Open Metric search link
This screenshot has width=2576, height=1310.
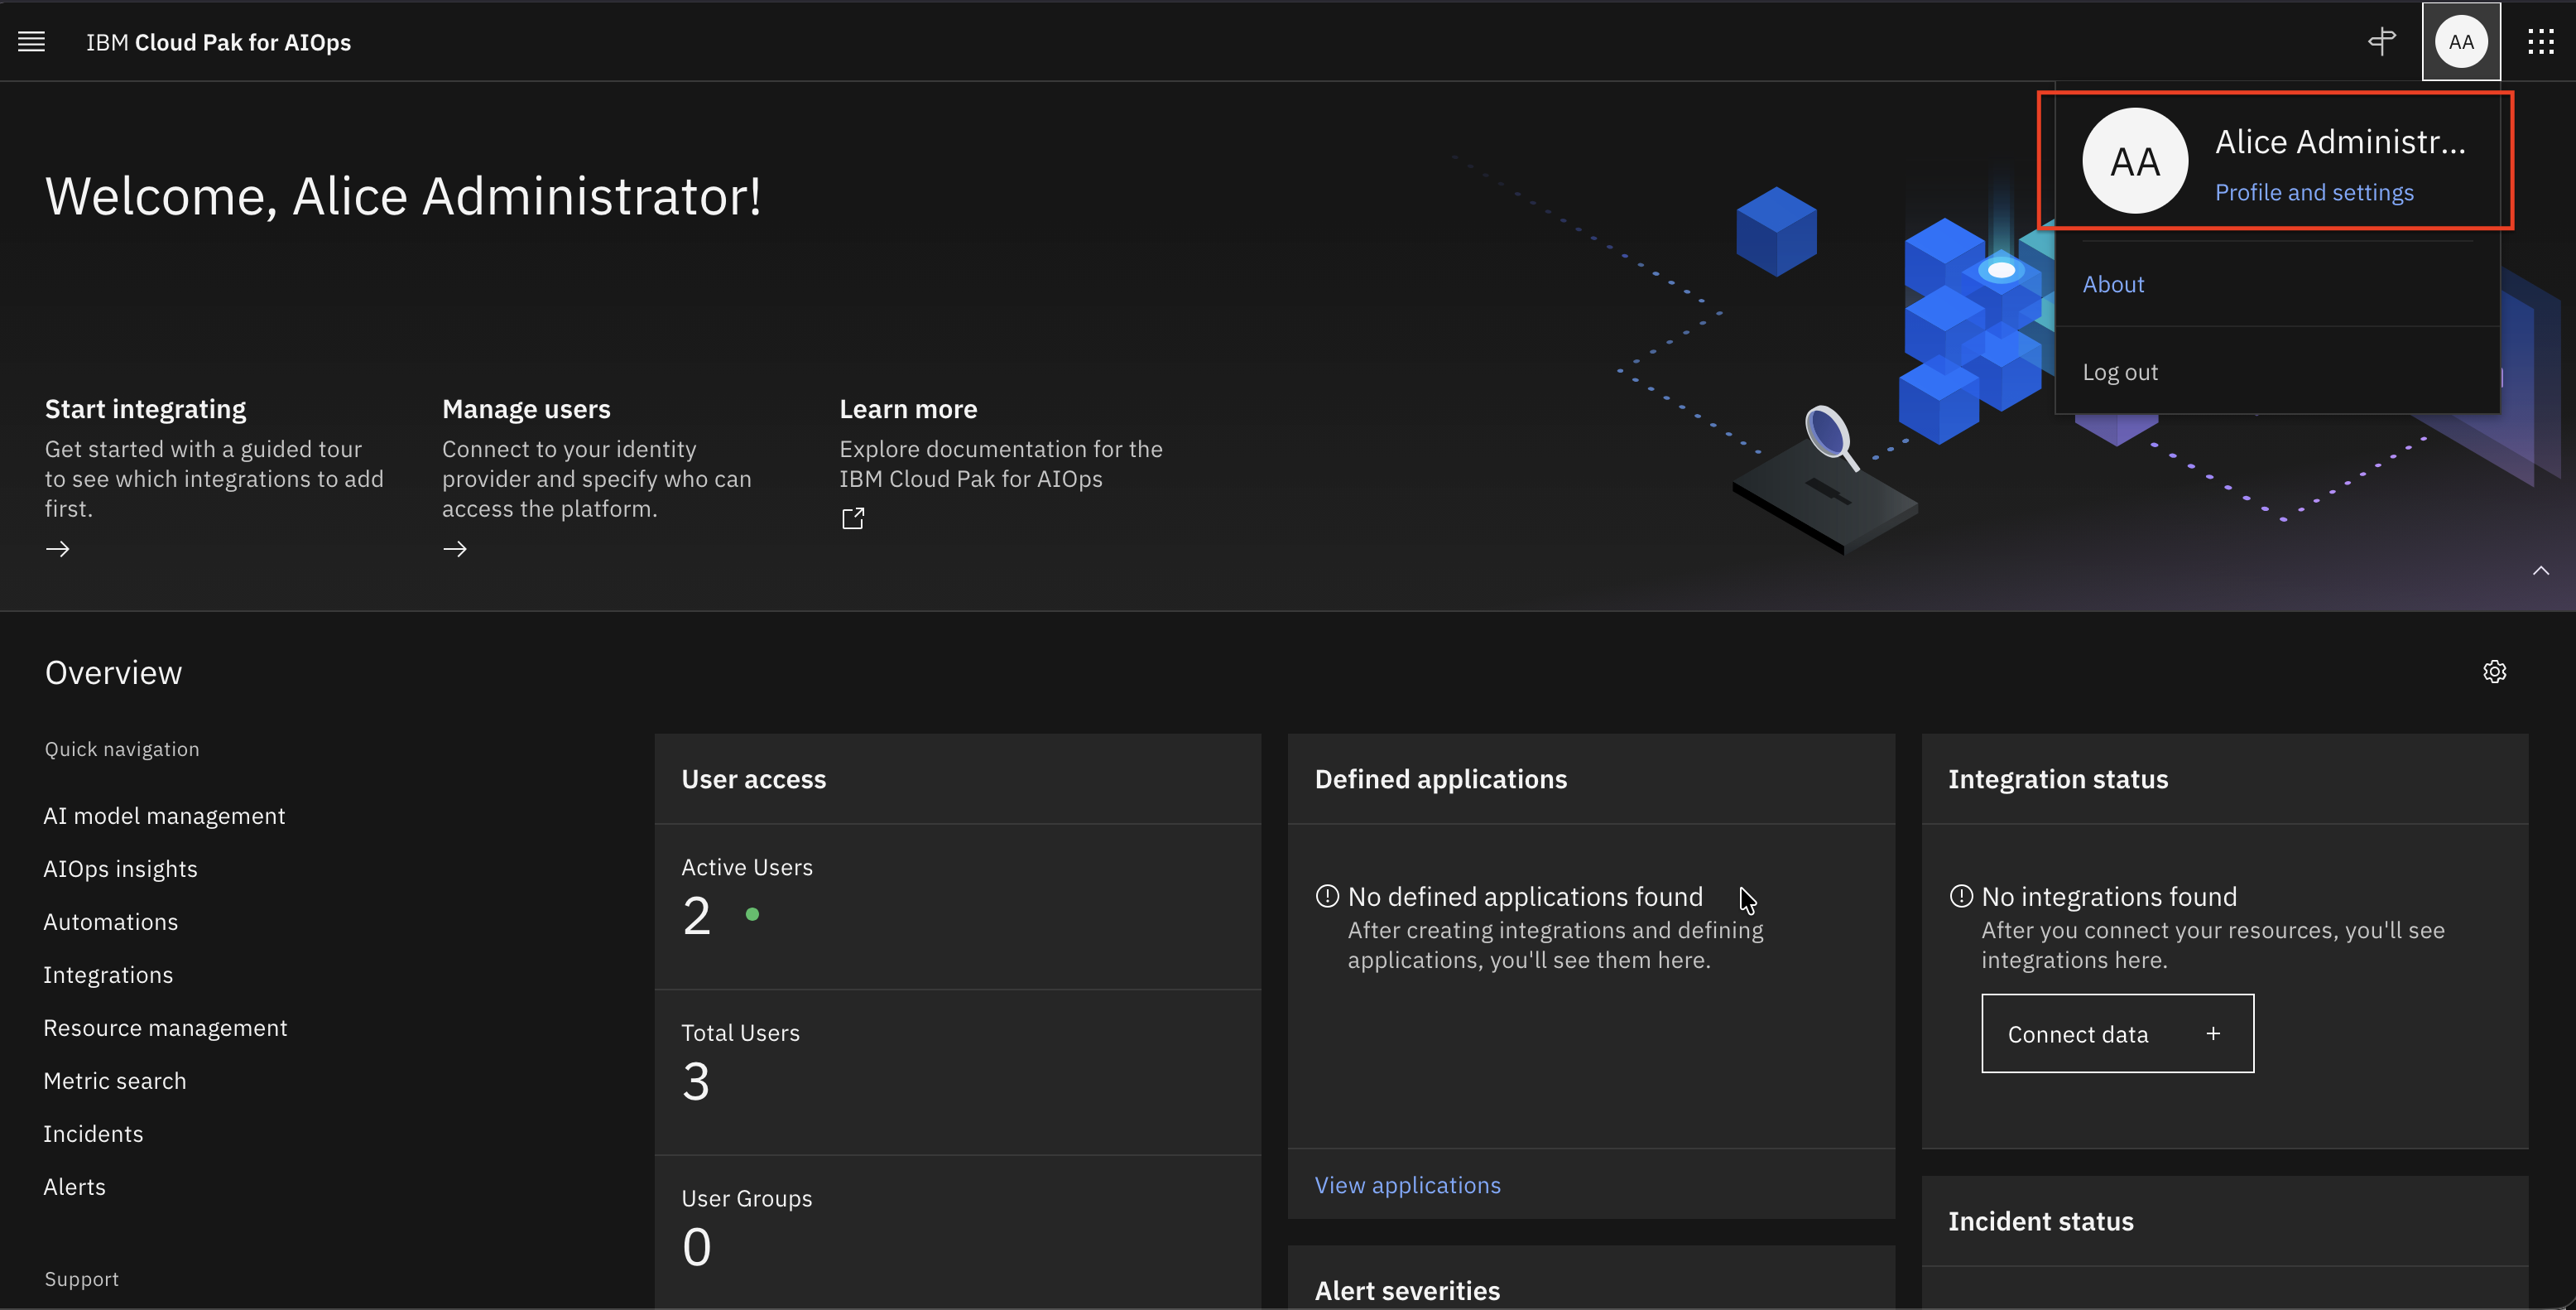(x=114, y=1081)
